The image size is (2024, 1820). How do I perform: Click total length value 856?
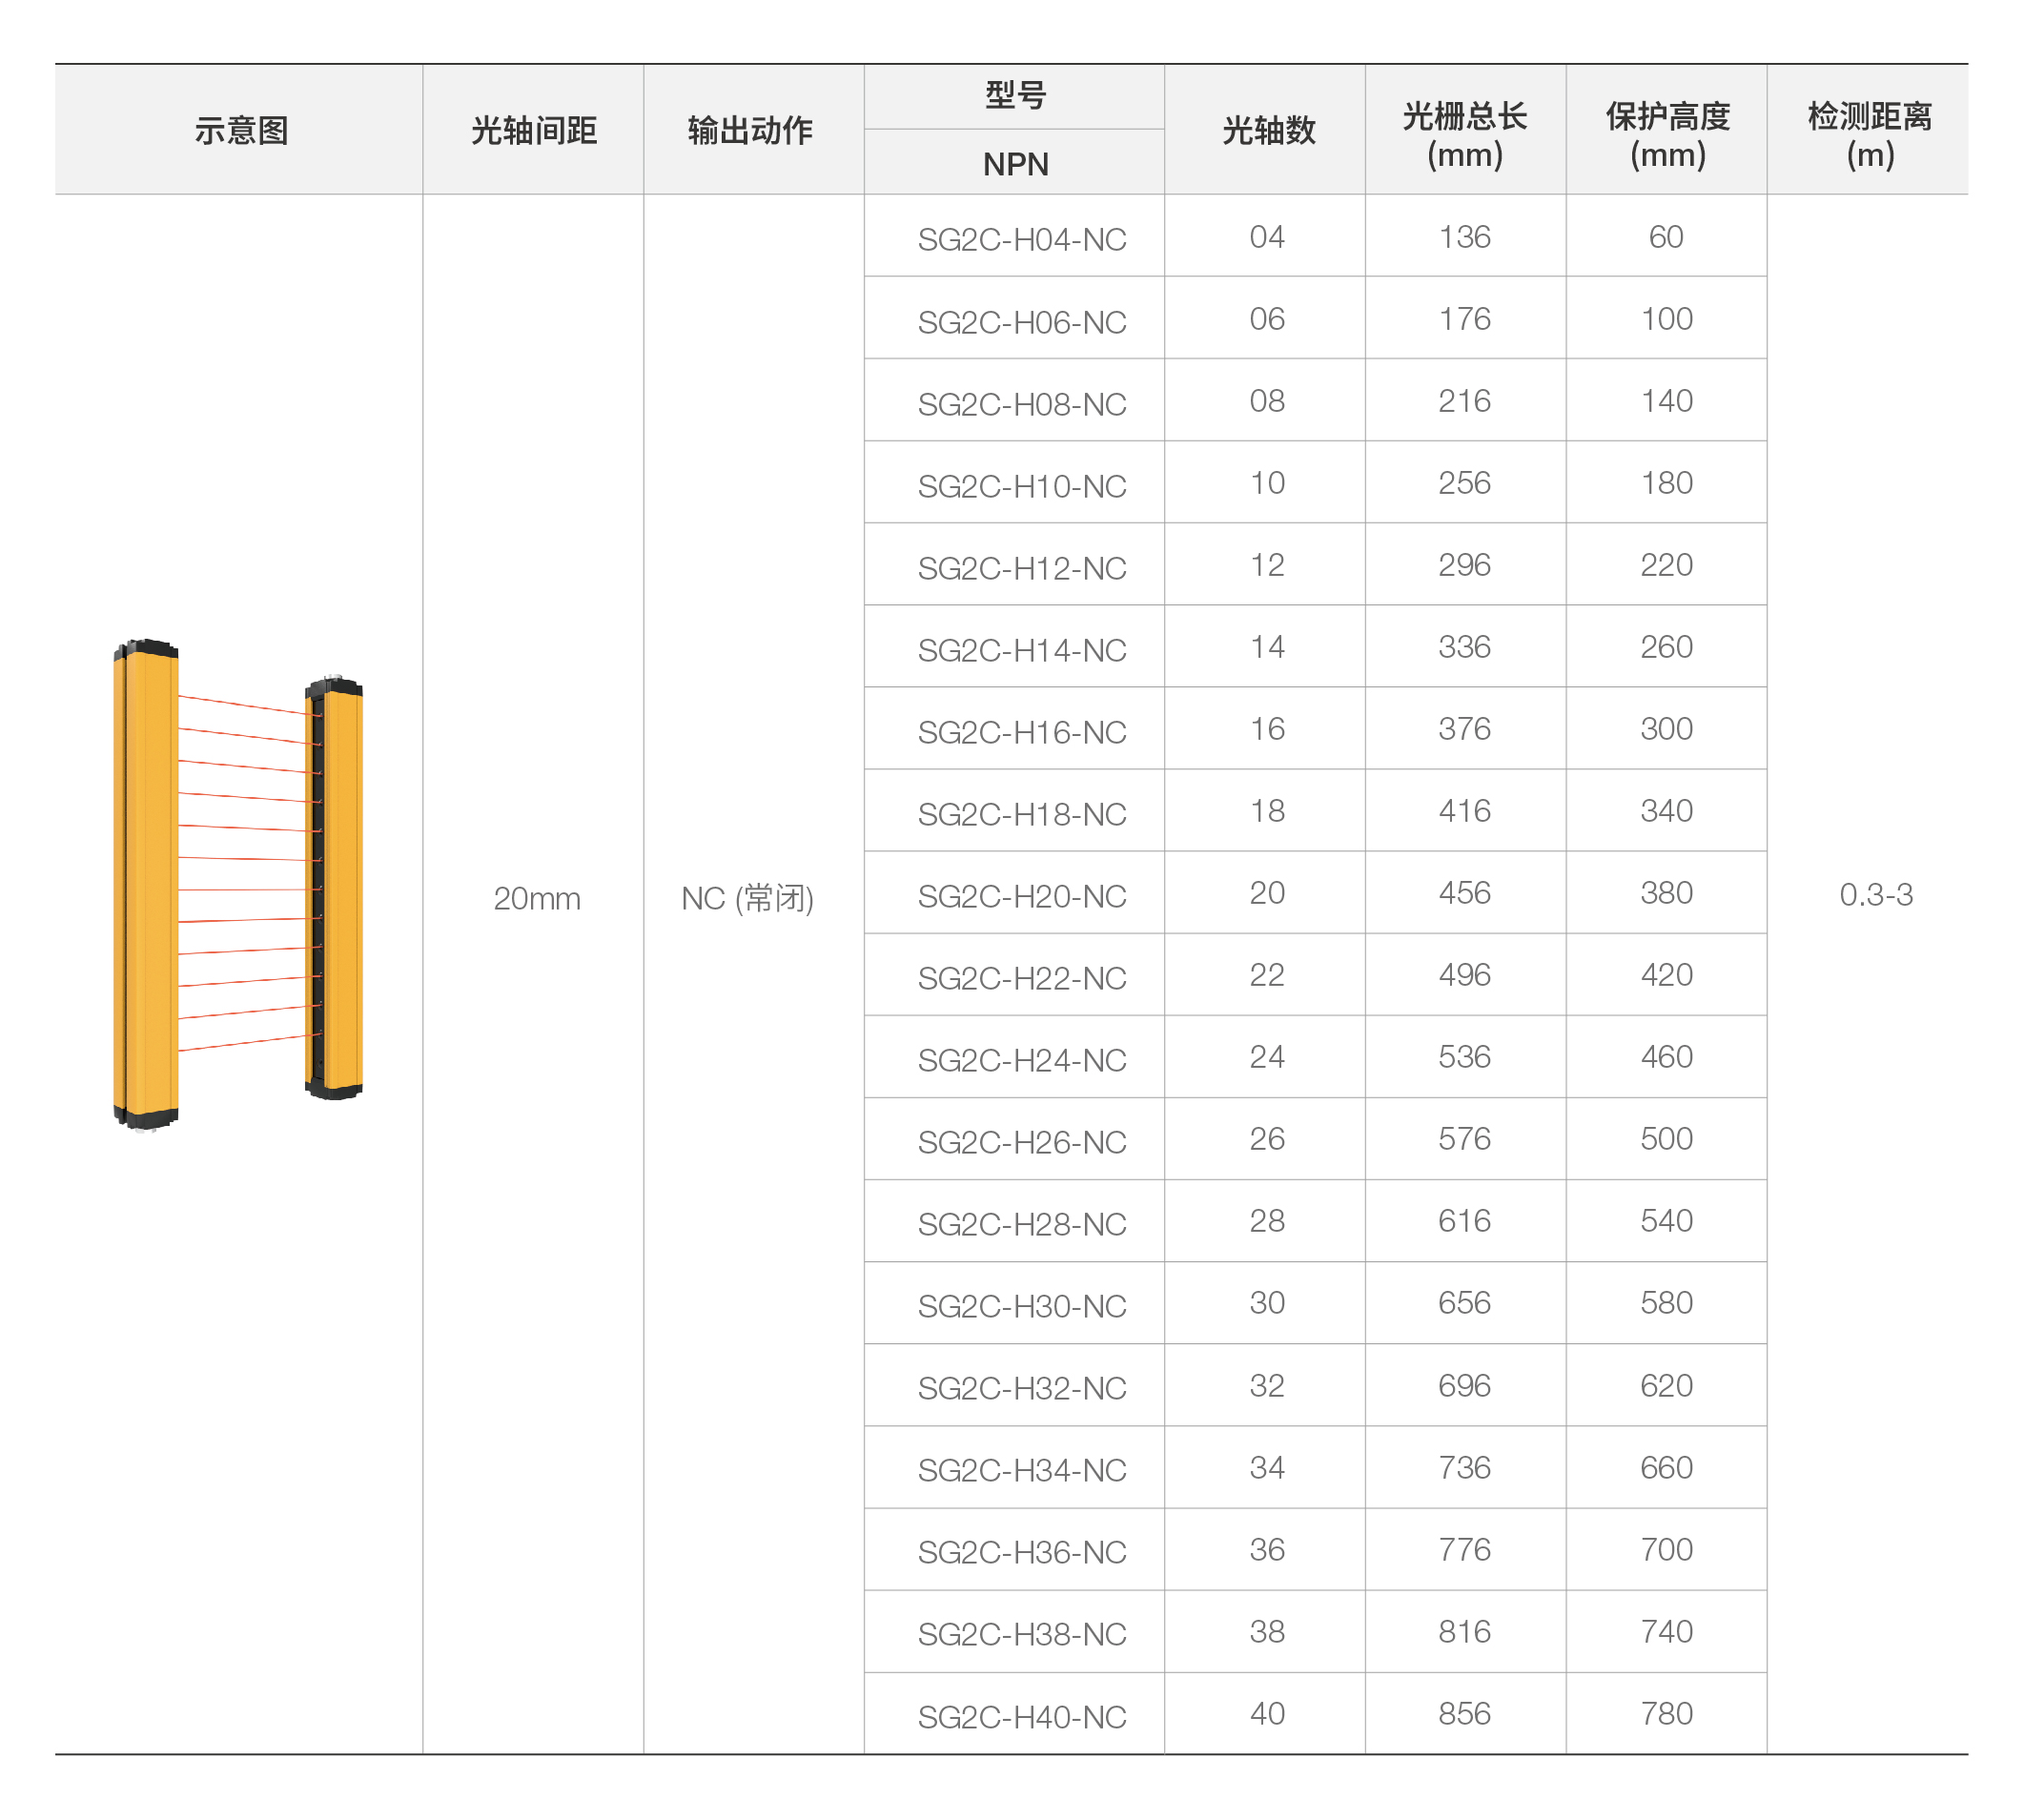1464,1713
